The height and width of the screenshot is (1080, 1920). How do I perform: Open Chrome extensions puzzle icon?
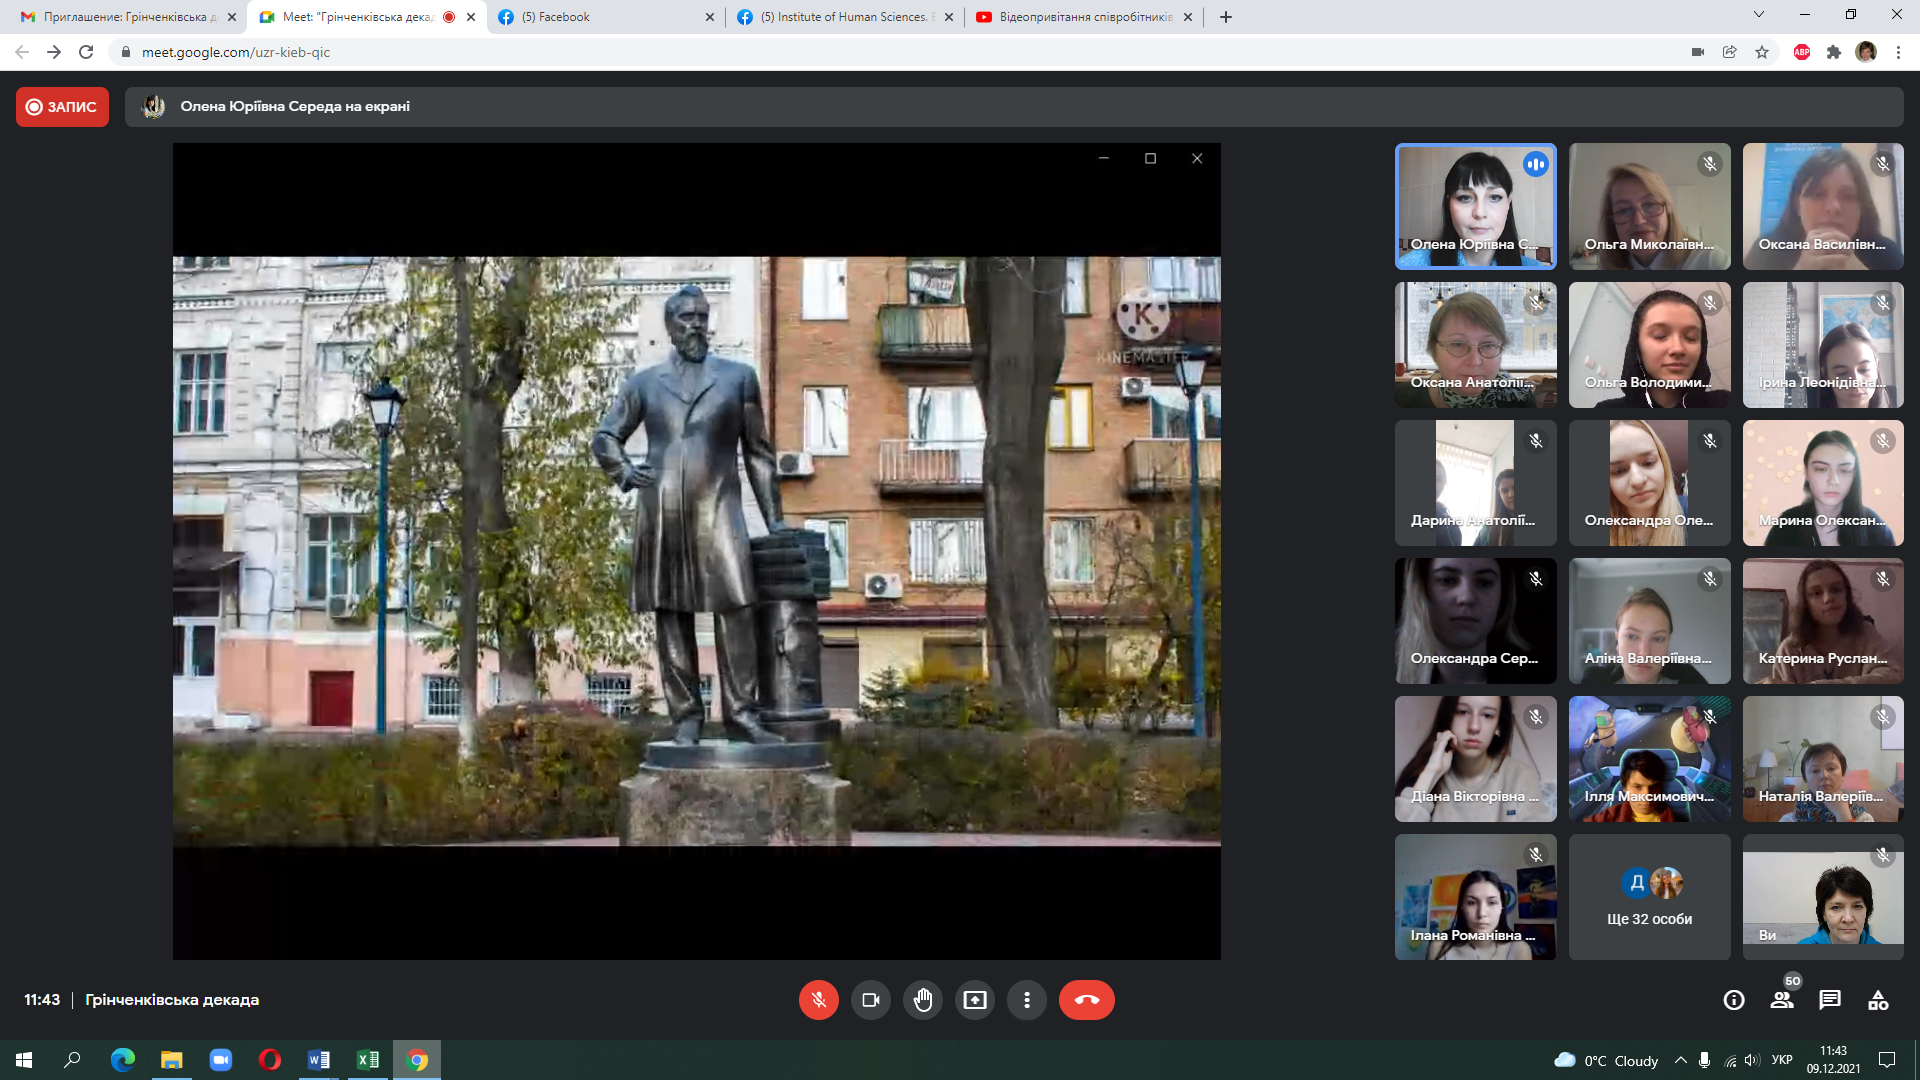(x=1834, y=52)
